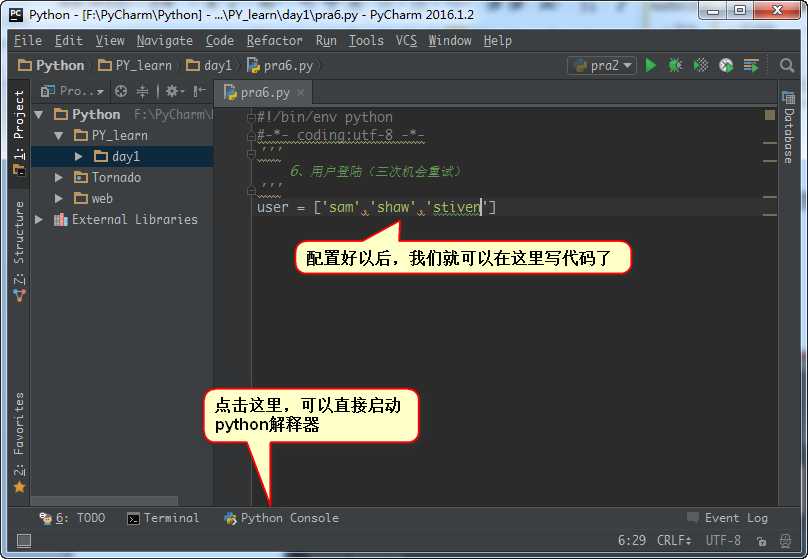Close the pra6.py editor tab
This screenshot has width=808, height=559.
tap(301, 93)
